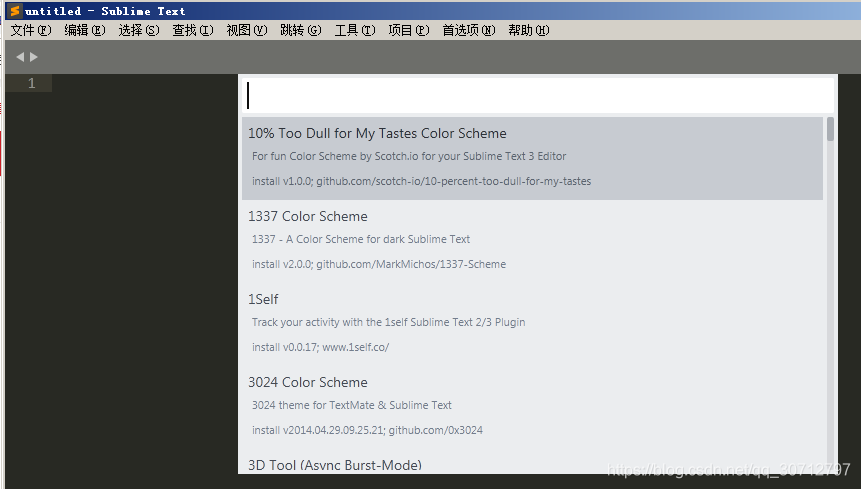
Task: Open the 首选项(N) menu
Action: coord(468,30)
